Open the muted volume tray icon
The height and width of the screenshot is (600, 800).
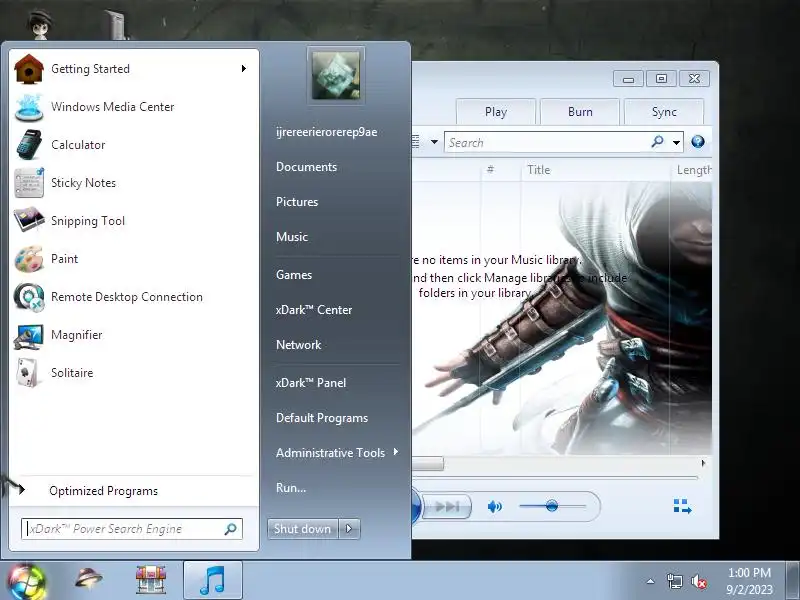point(698,581)
